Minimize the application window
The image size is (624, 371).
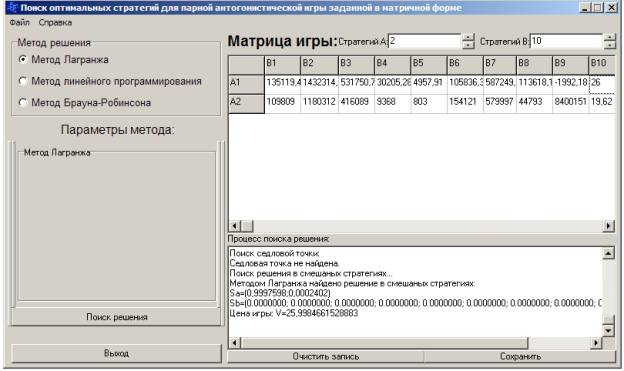point(585,8)
